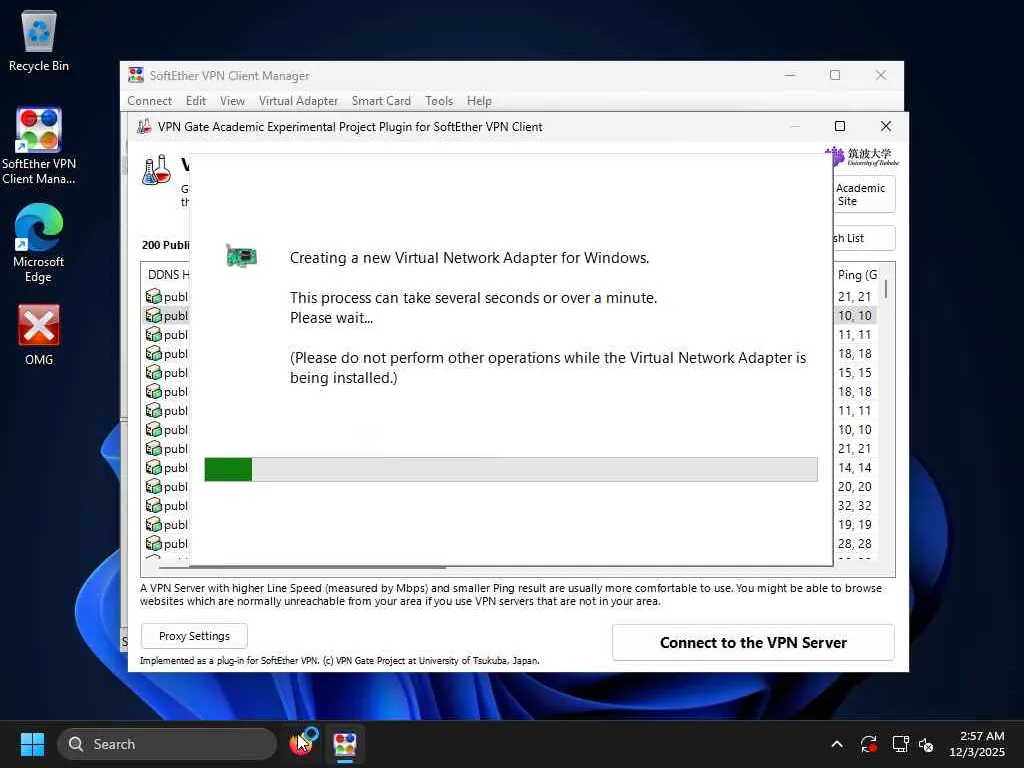Screen dimensions: 1024x768
Task: Click the Academic Site button
Action: click(864, 195)
